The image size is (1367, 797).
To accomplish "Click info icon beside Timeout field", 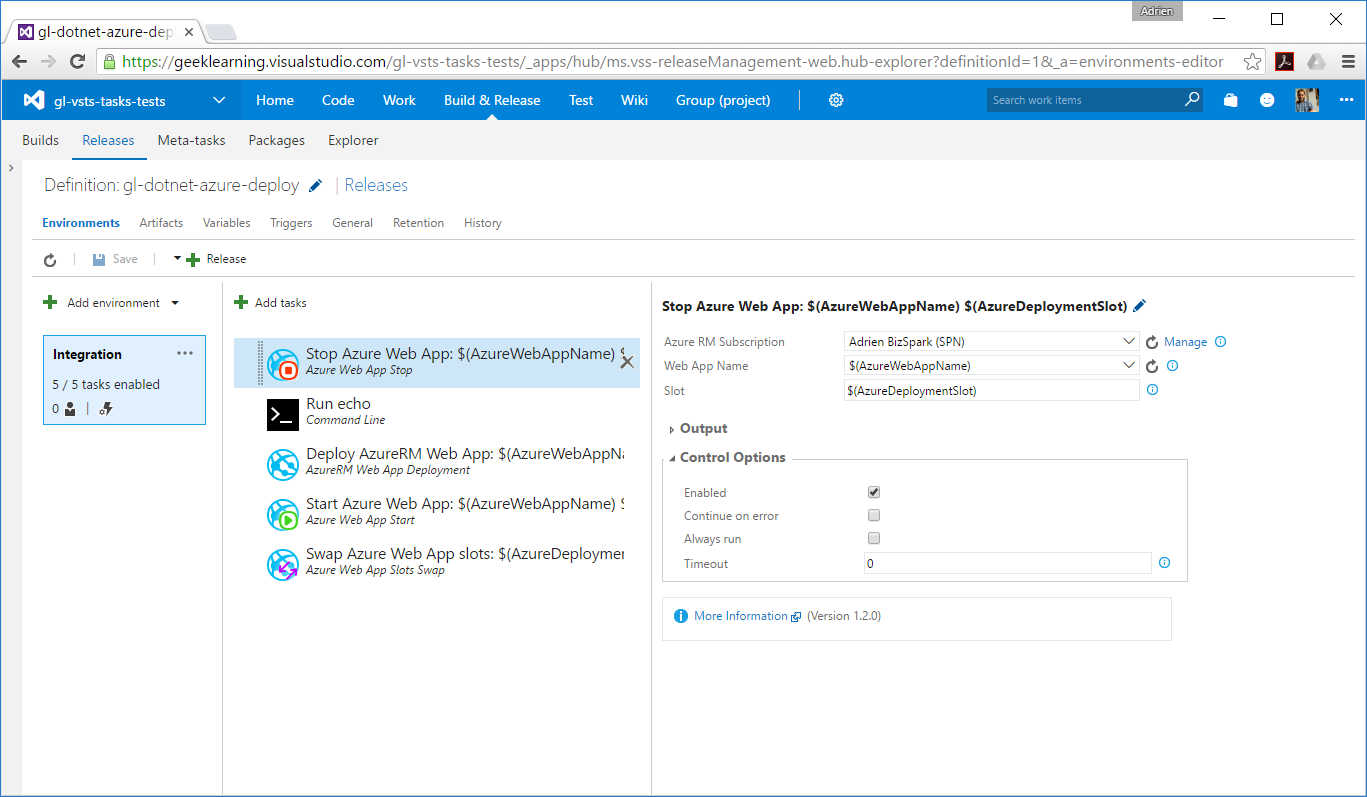I will click(x=1164, y=563).
